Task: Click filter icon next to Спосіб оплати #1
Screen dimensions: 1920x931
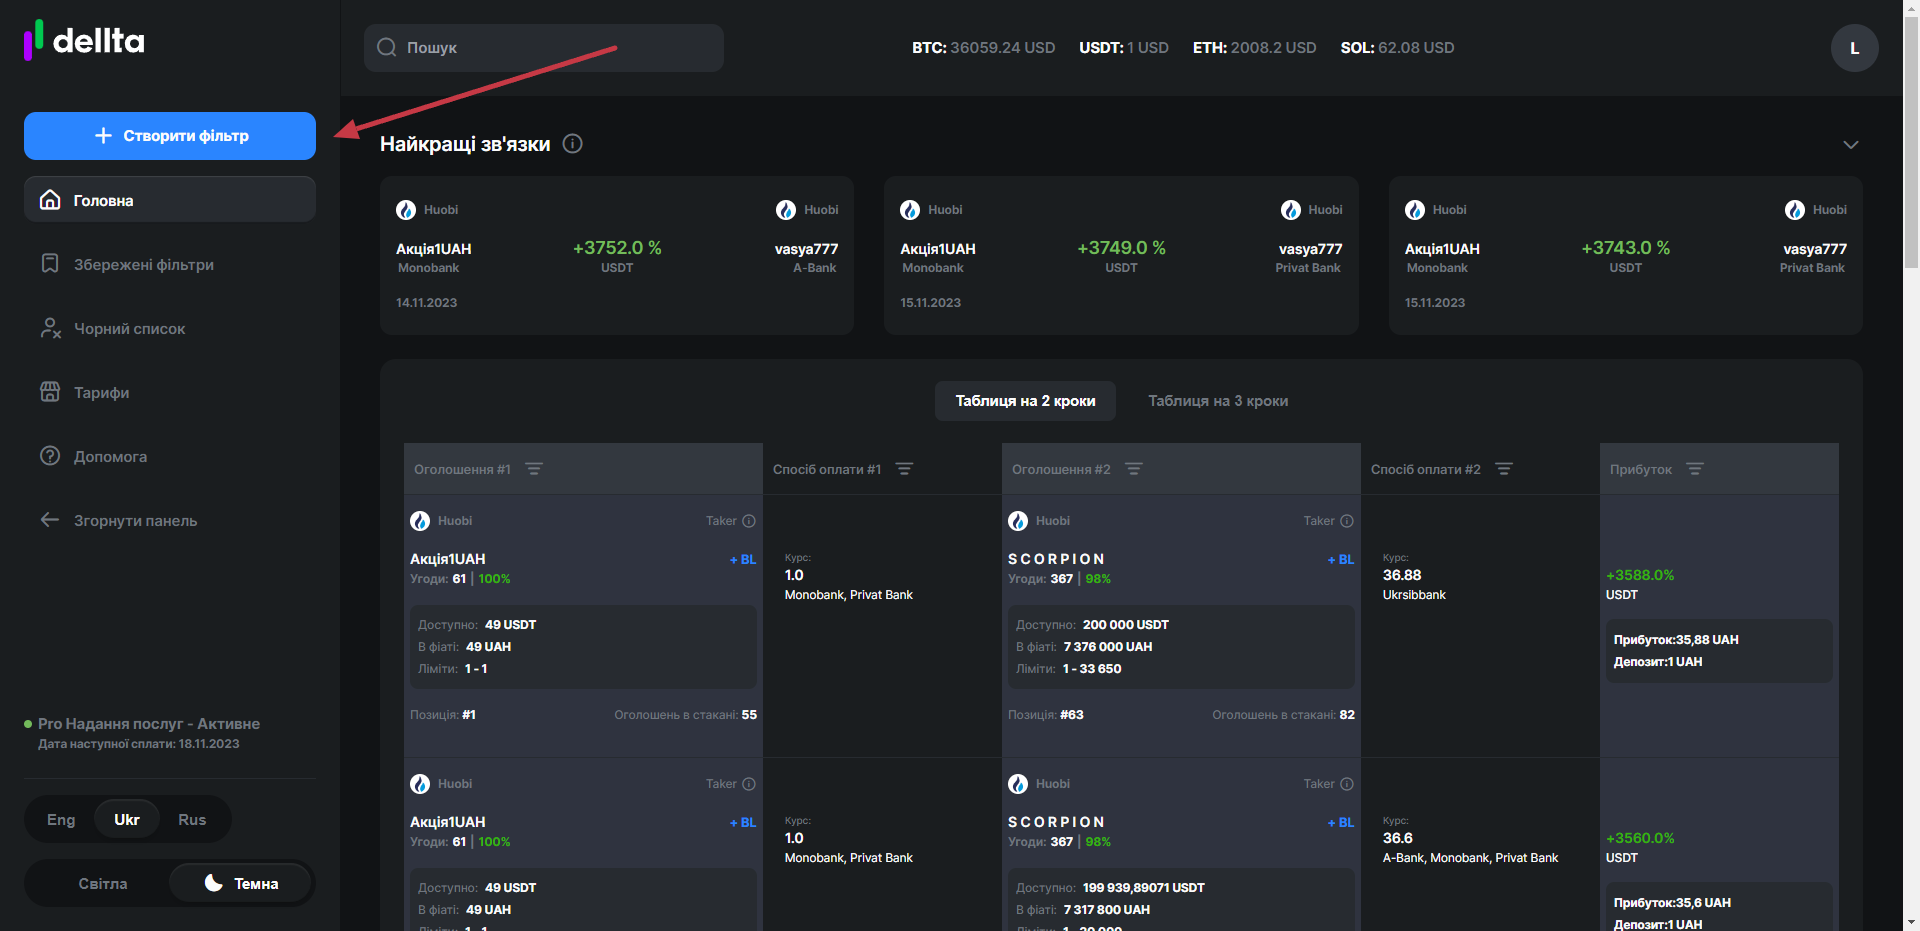Action: click(x=904, y=469)
